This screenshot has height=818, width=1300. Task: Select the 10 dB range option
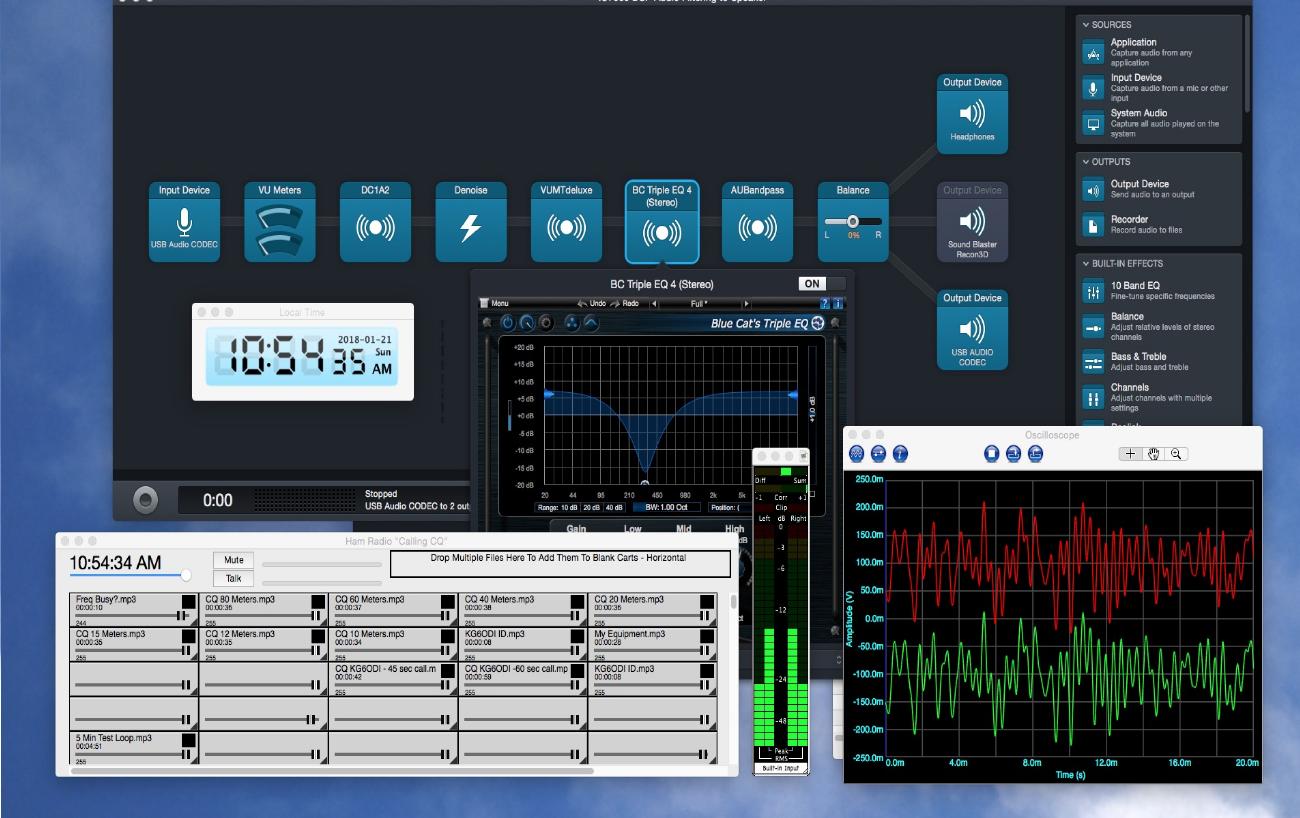569,508
